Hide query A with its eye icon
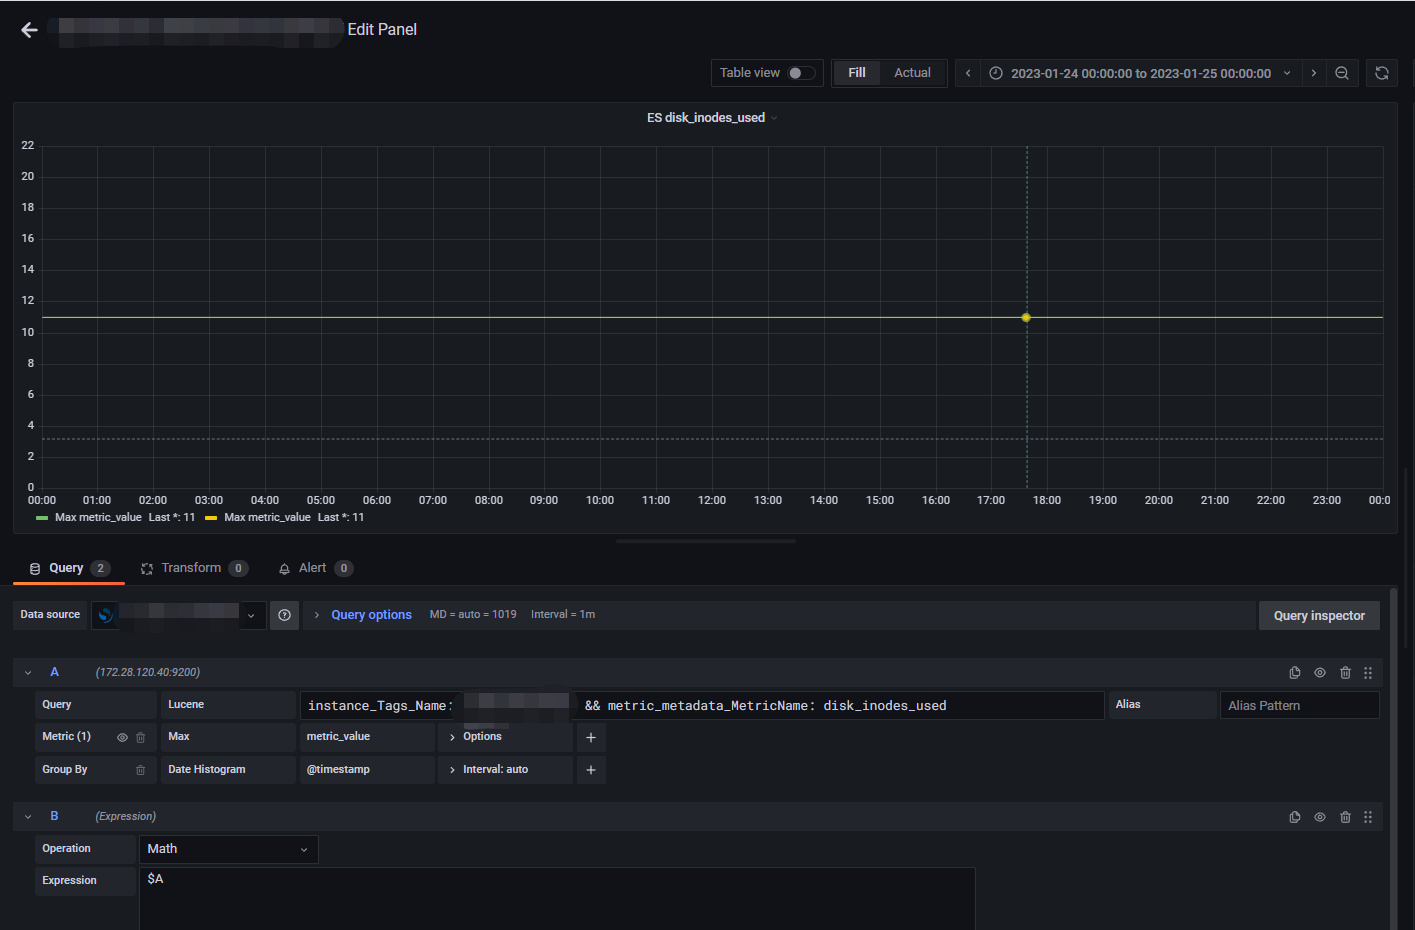The height and width of the screenshot is (930, 1415). 1319,672
